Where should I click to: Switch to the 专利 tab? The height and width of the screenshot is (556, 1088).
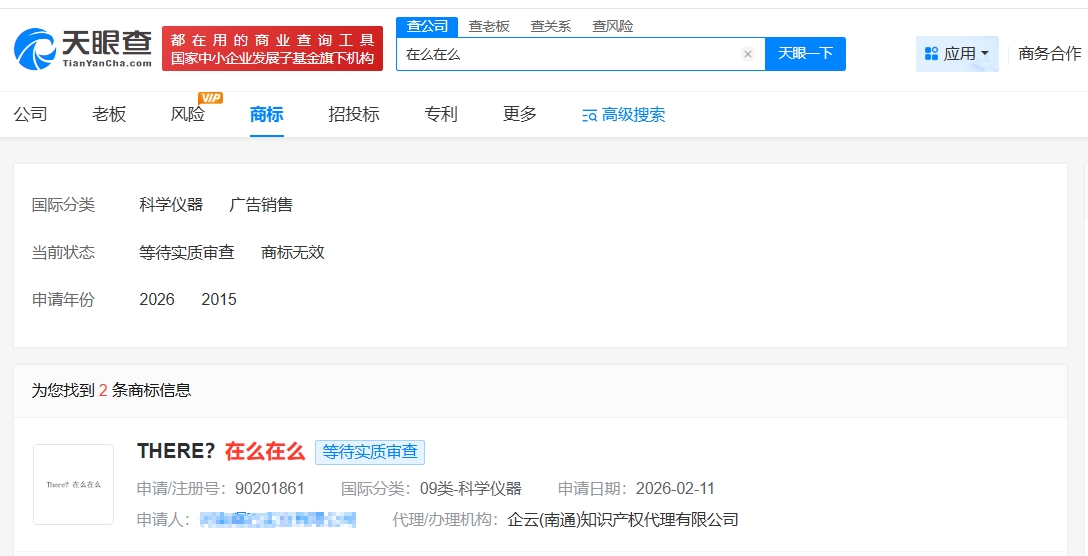point(441,114)
